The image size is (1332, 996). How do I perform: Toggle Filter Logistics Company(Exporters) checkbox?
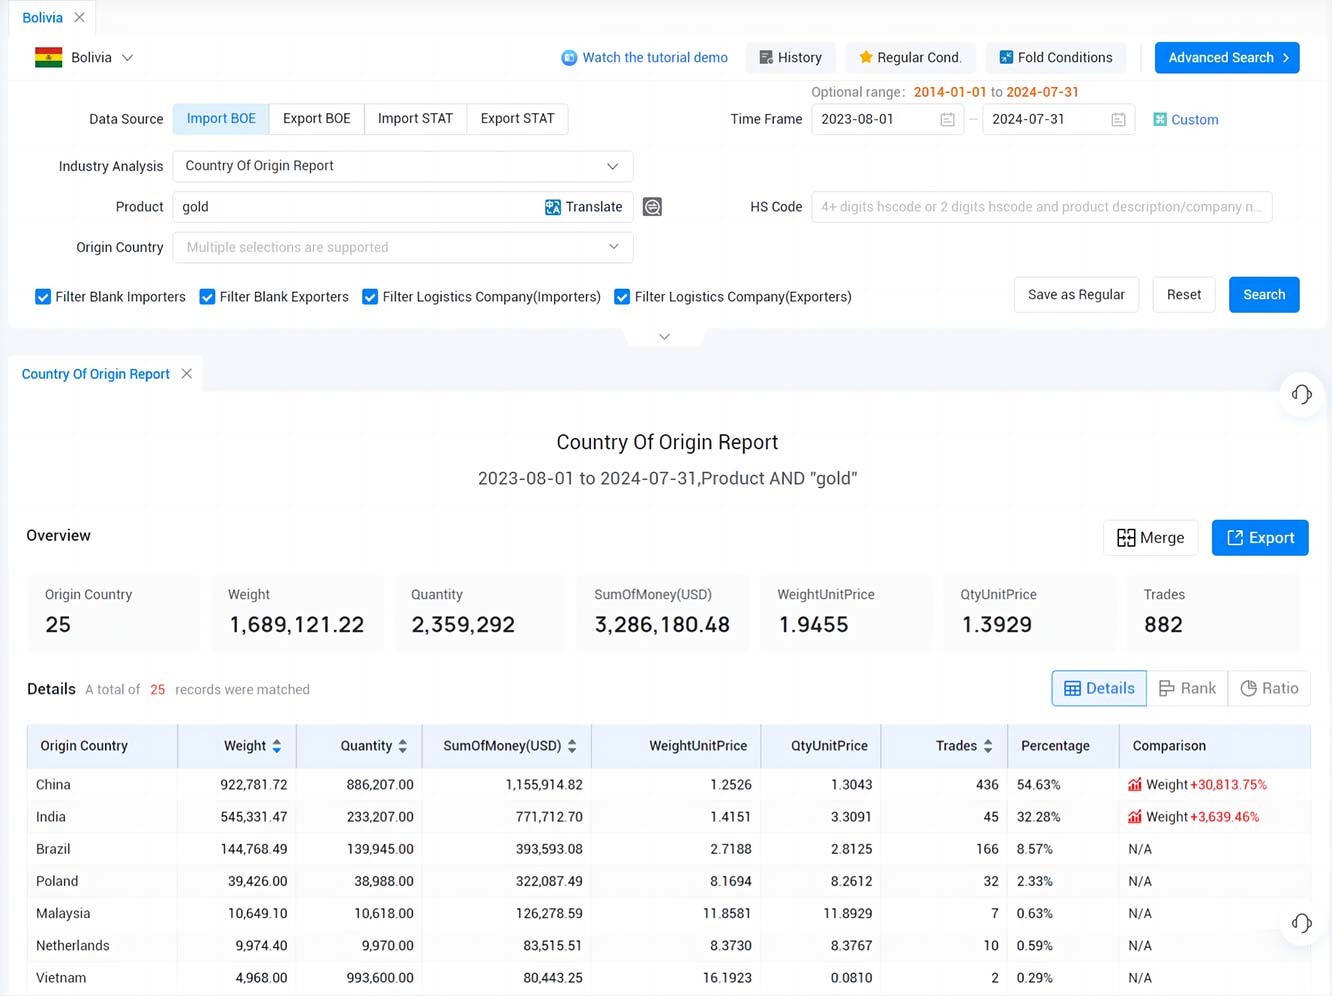tap(622, 297)
